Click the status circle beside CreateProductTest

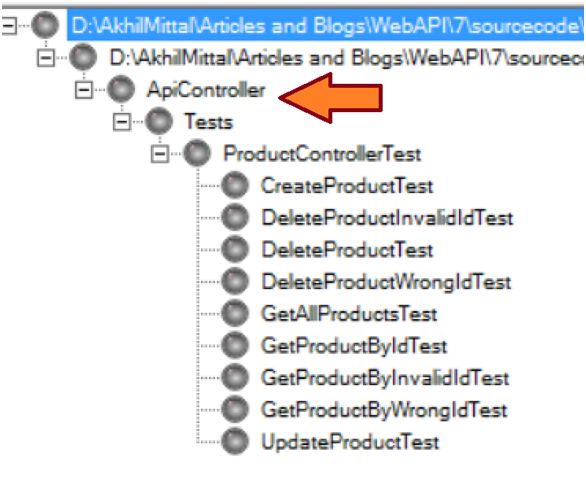click(x=235, y=185)
